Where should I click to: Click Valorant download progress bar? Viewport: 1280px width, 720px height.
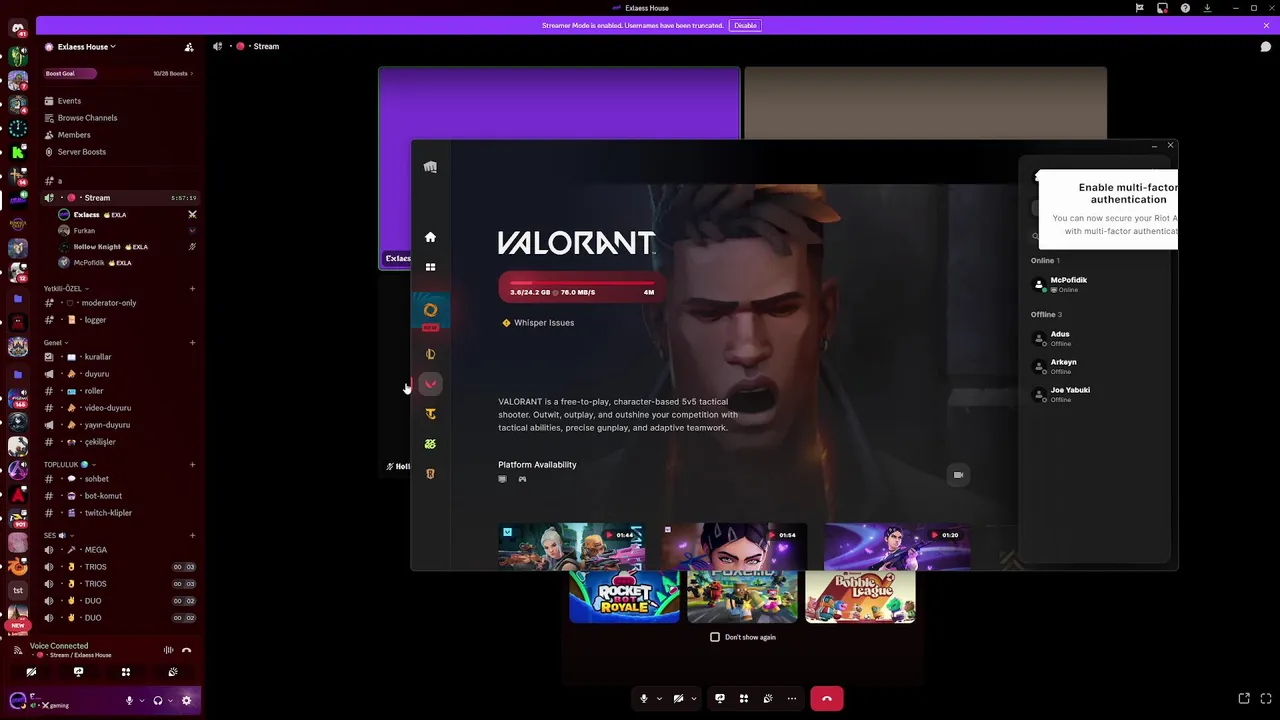tap(581, 288)
